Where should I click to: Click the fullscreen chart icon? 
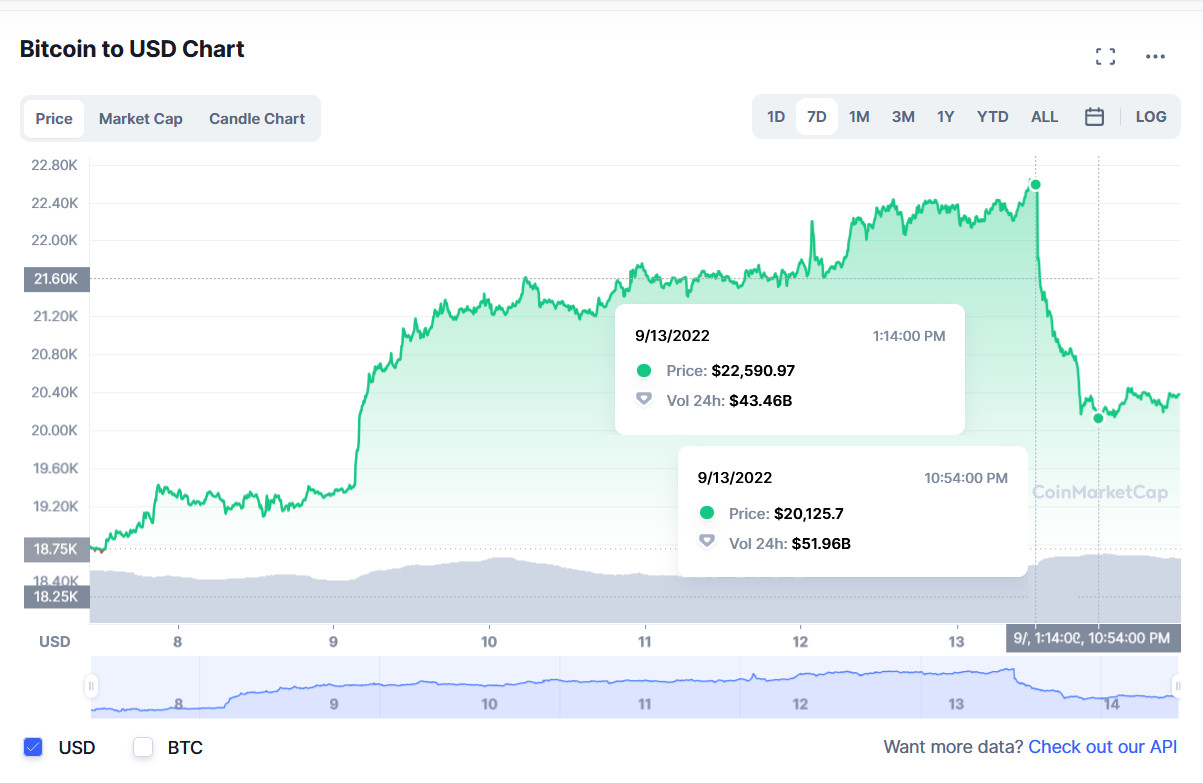[1105, 56]
